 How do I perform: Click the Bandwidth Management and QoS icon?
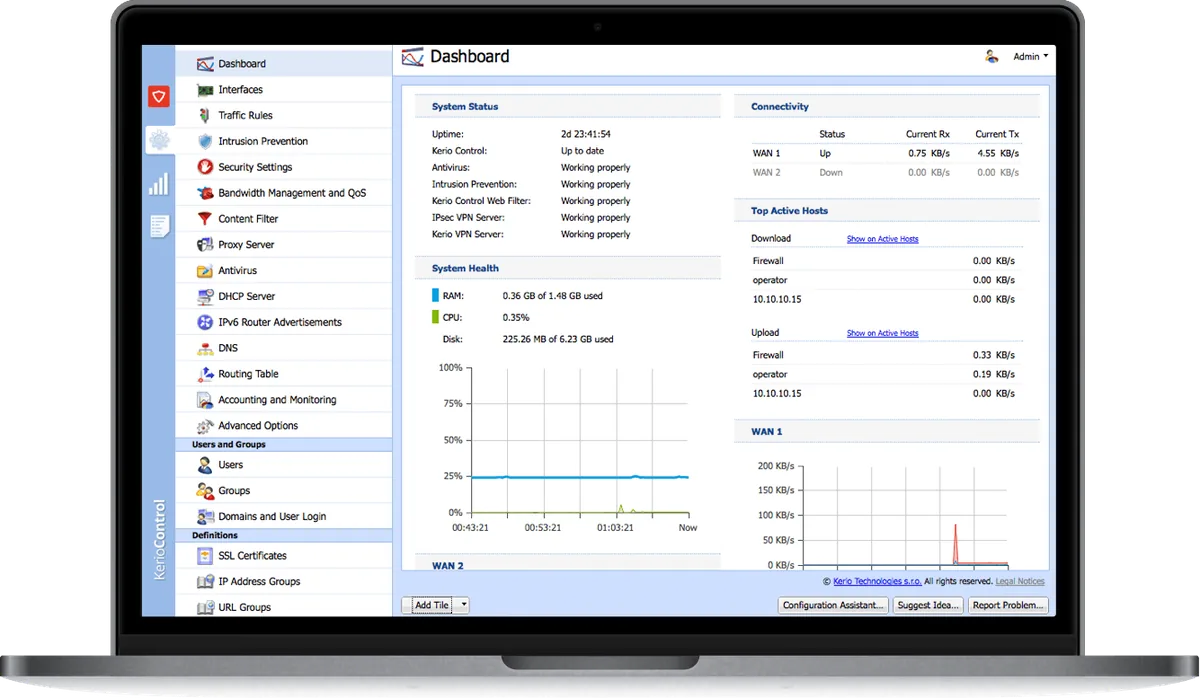click(205, 193)
